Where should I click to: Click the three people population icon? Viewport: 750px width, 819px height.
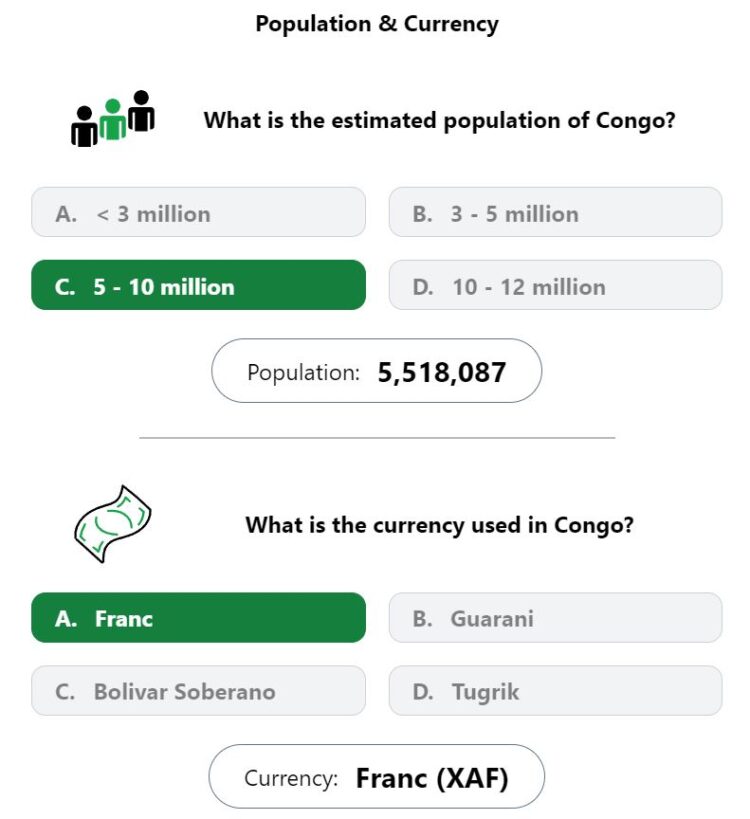tap(112, 119)
